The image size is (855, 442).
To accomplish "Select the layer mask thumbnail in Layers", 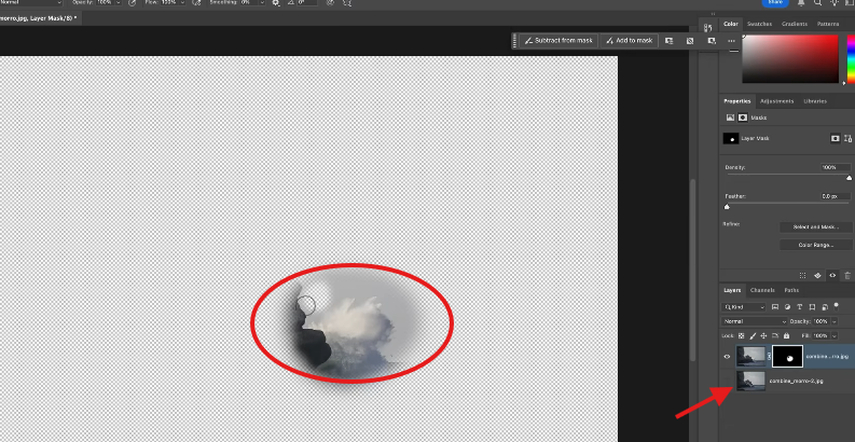I will 787,356.
